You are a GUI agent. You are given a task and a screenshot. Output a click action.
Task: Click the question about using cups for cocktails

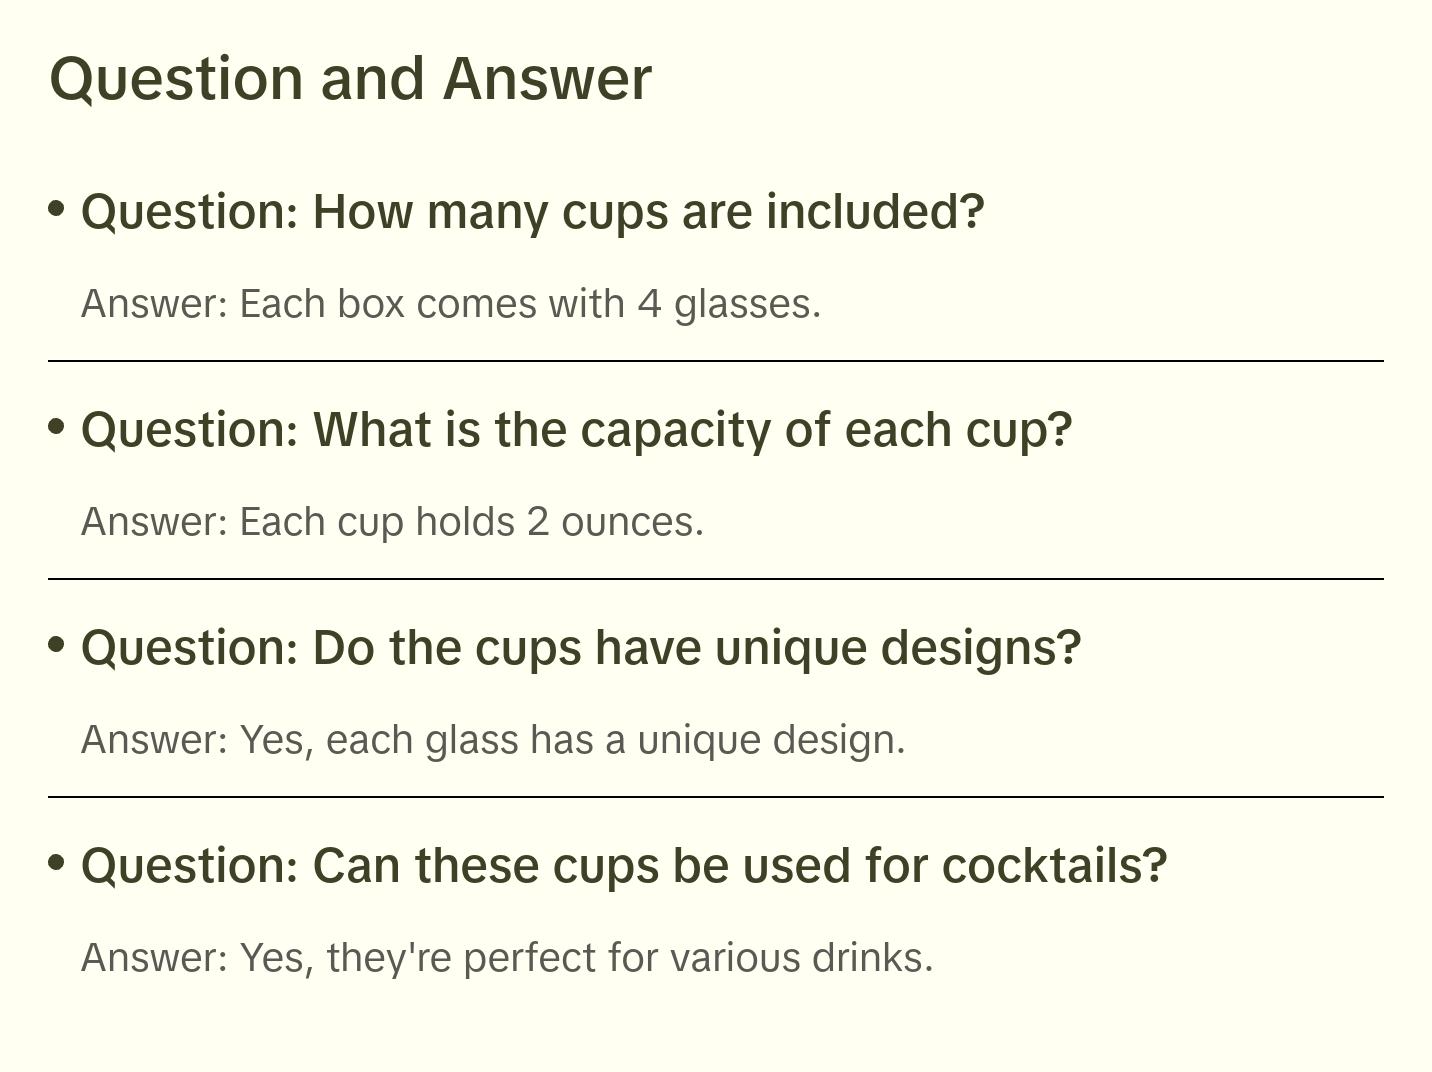point(623,866)
